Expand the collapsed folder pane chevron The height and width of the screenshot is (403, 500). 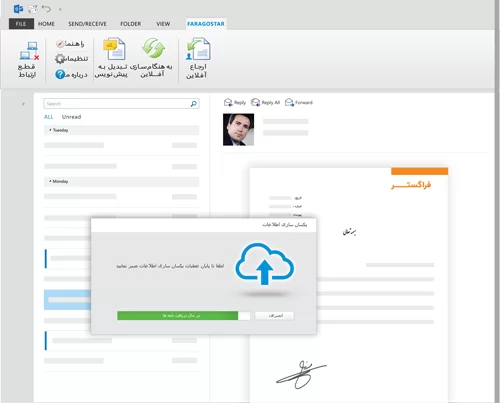[x=23, y=104]
